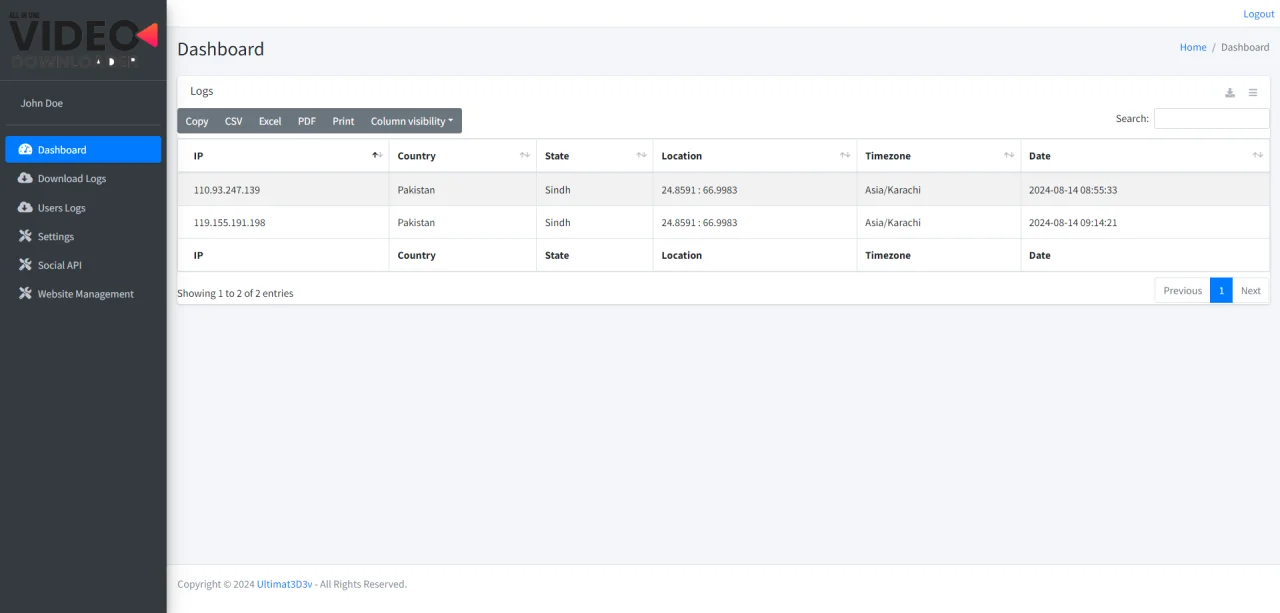The image size is (1280, 613).
Task: Print the logs table
Action: 343,121
